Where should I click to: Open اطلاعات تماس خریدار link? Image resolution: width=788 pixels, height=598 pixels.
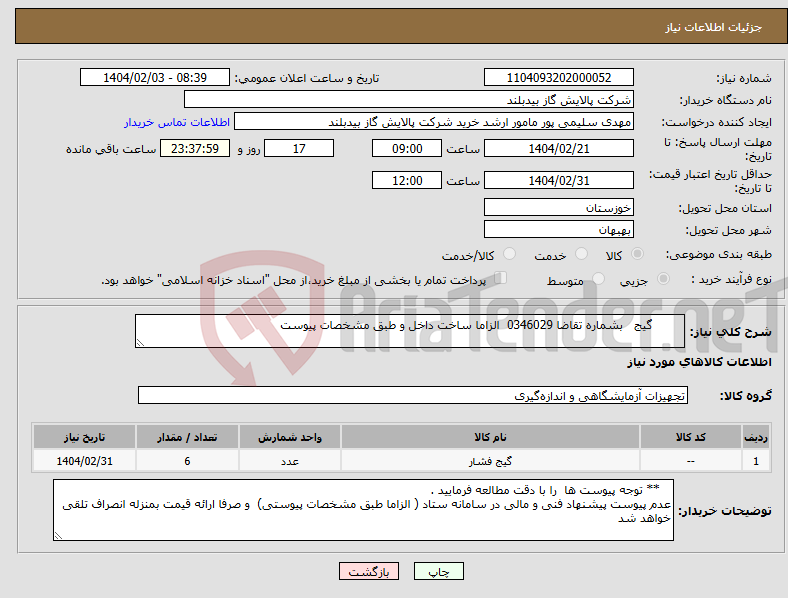coord(177,122)
